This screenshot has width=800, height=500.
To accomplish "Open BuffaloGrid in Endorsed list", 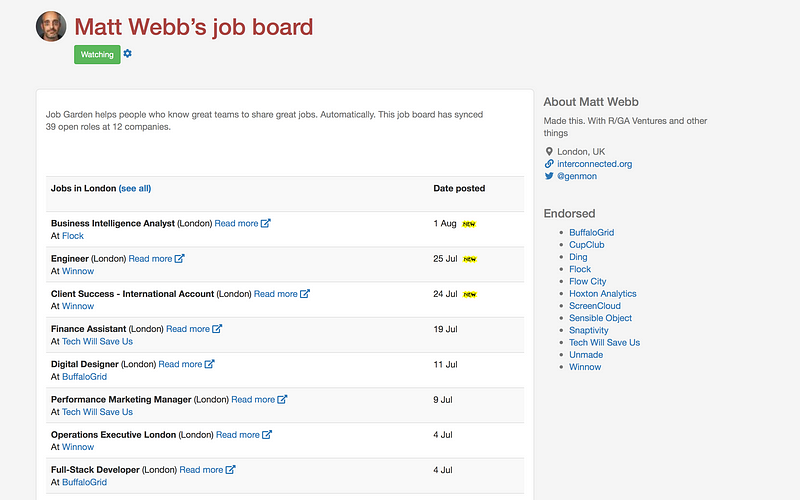I will [592, 232].
